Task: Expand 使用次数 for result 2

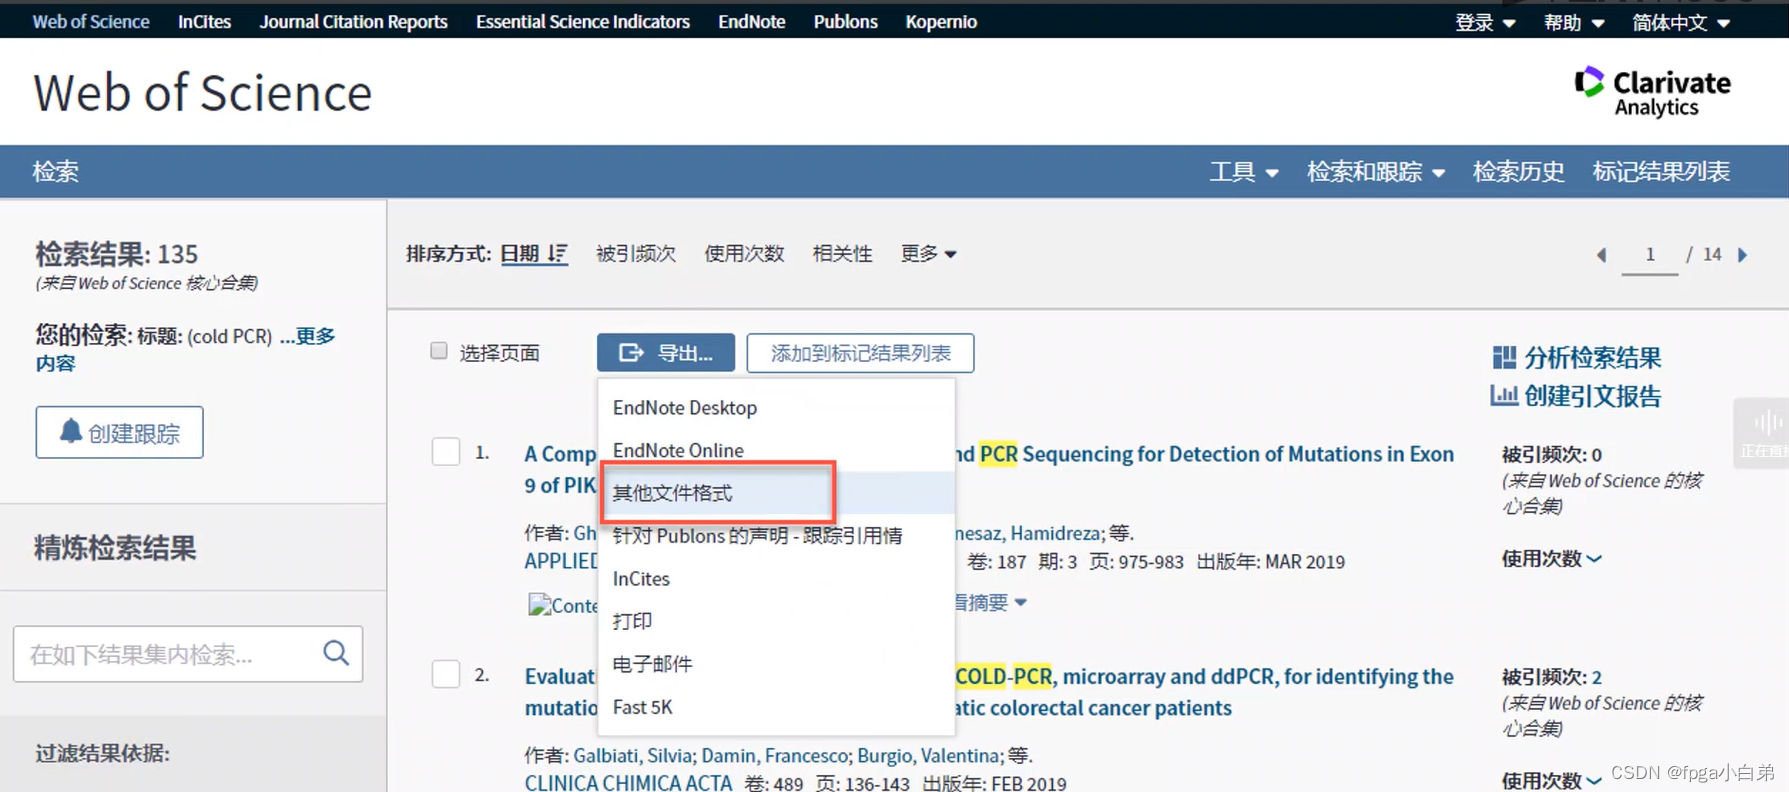Action: (x=1552, y=780)
